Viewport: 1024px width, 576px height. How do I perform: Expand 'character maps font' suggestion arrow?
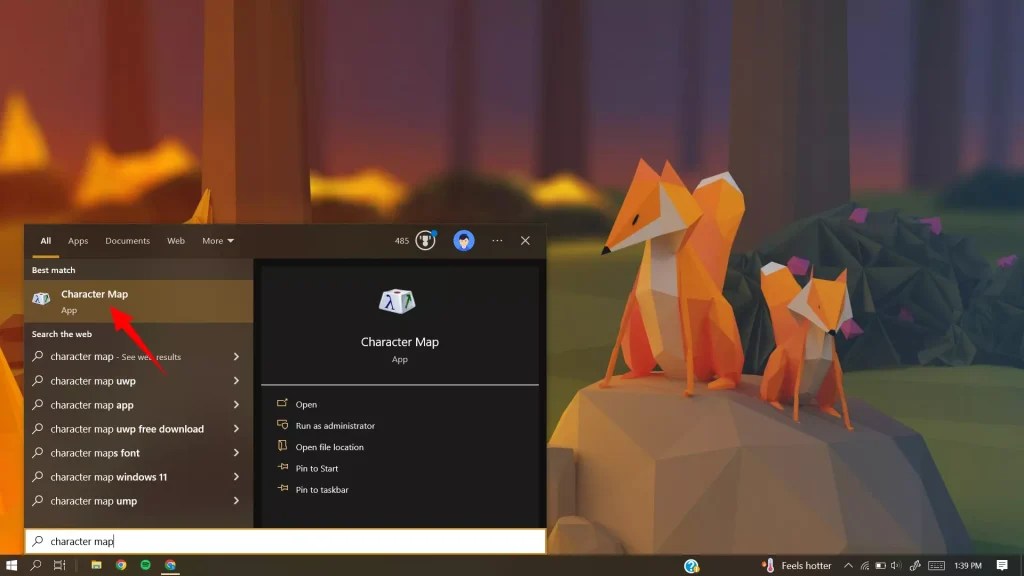[236, 453]
